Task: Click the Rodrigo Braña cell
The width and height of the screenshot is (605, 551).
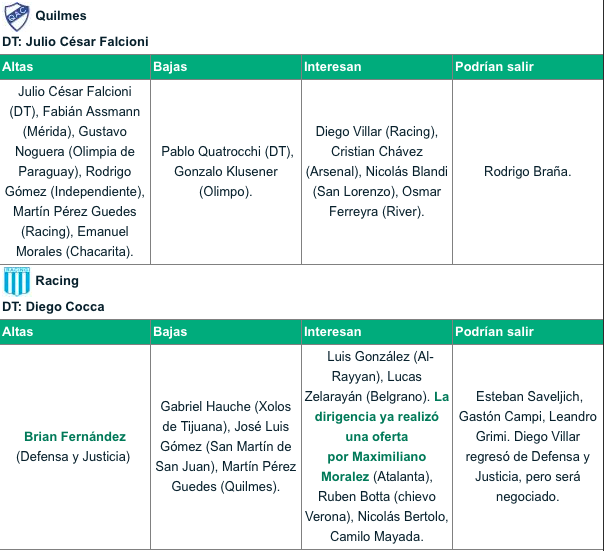Action: pos(527,172)
